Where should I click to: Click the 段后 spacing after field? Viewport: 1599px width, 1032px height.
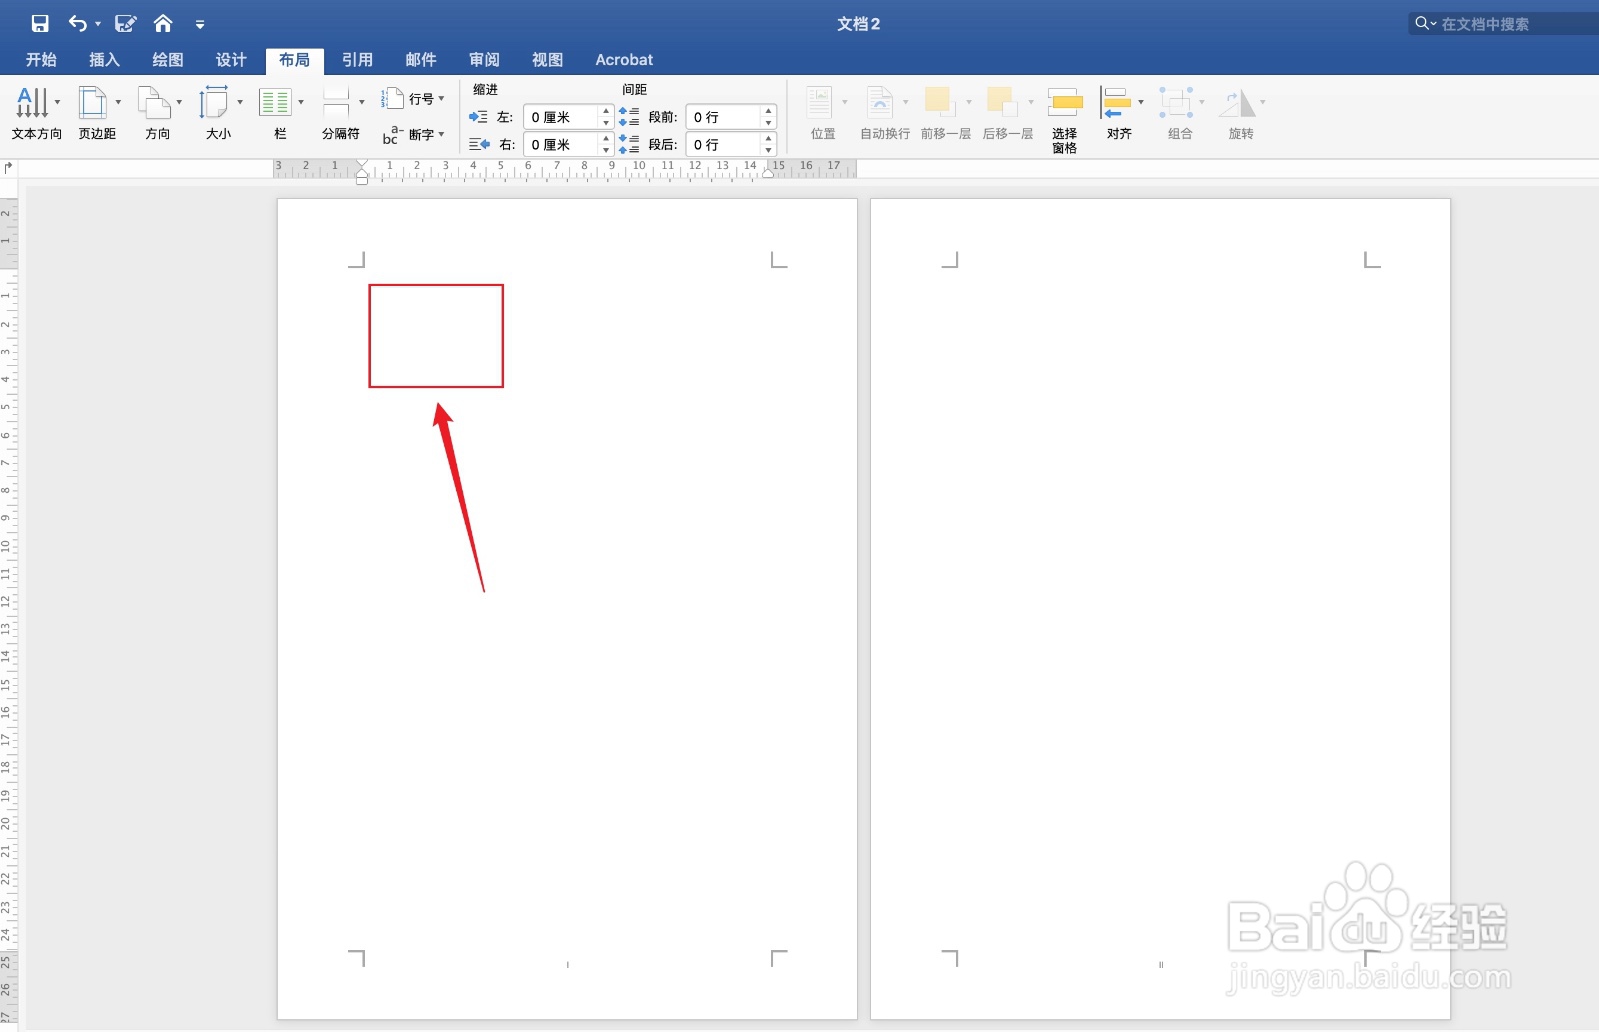(723, 145)
